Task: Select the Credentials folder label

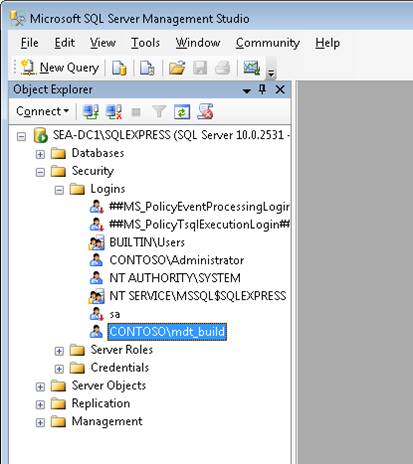Action: (120, 368)
